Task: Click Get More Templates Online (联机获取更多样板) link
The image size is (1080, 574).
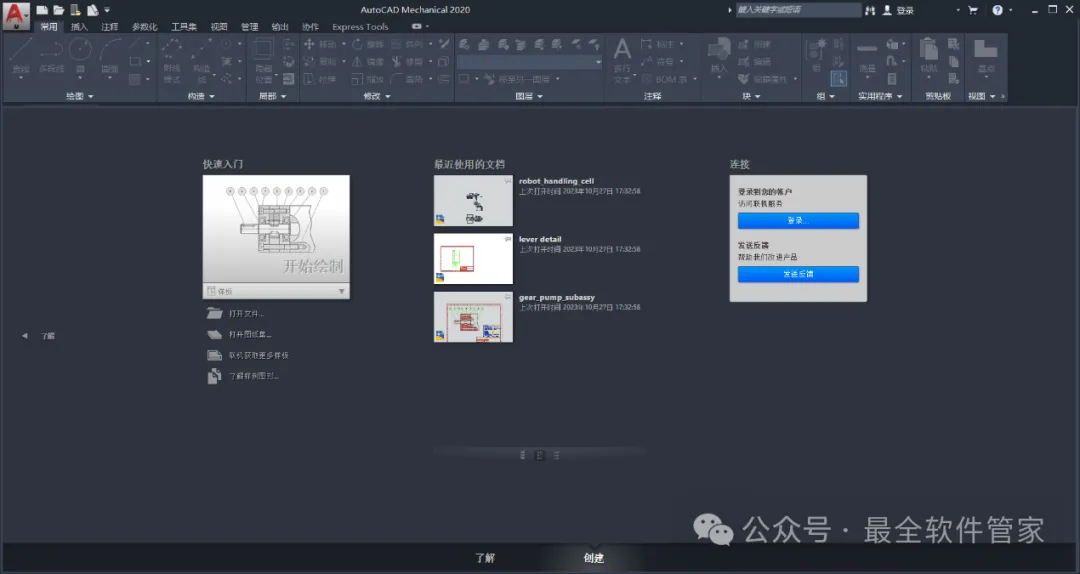Action: pos(258,356)
